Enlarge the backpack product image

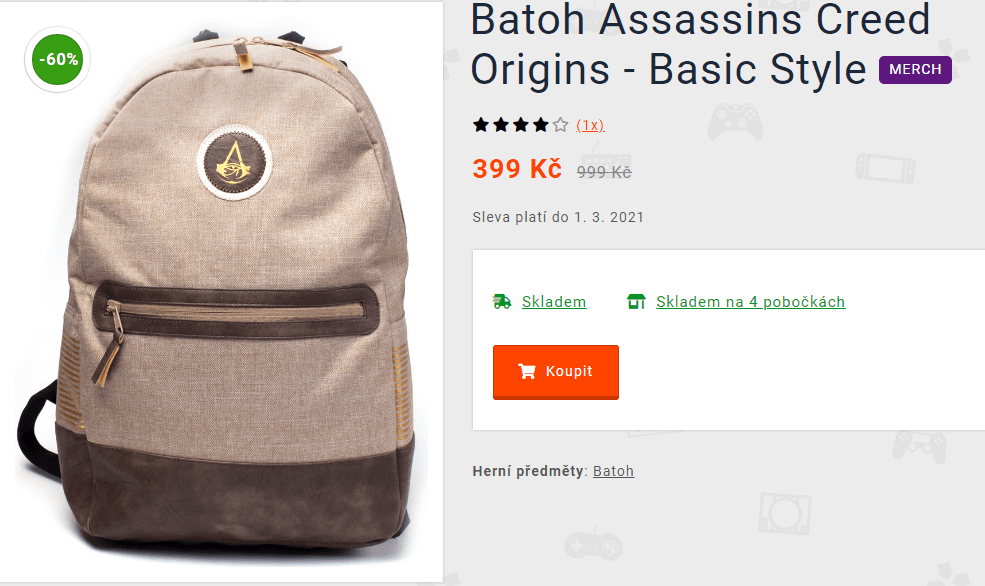click(x=221, y=292)
